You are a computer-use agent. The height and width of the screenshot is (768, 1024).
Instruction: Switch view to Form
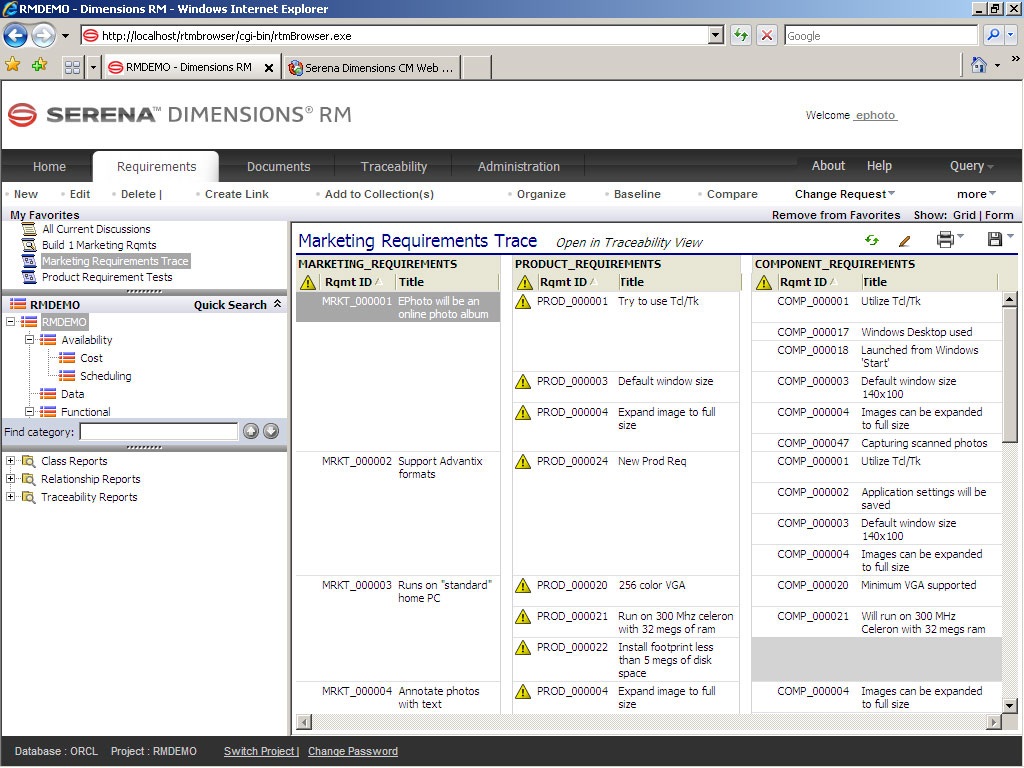pyautogui.click(x=999, y=215)
